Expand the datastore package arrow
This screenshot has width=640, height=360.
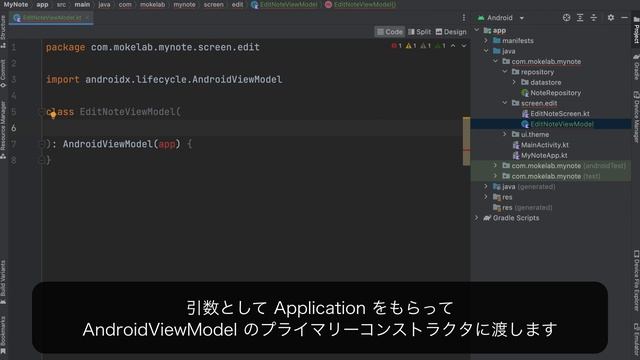click(x=514, y=82)
